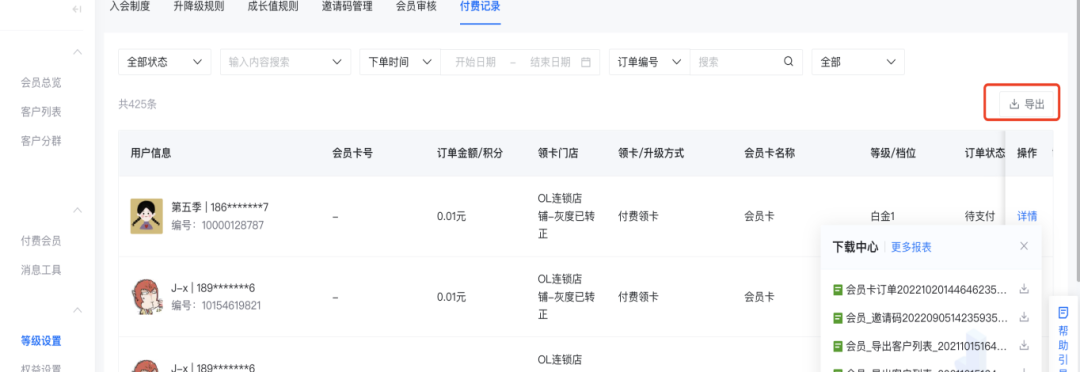The width and height of the screenshot is (1080, 372).
Task: Collapse the sidebar with the arrow icon
Action: click(77, 9)
